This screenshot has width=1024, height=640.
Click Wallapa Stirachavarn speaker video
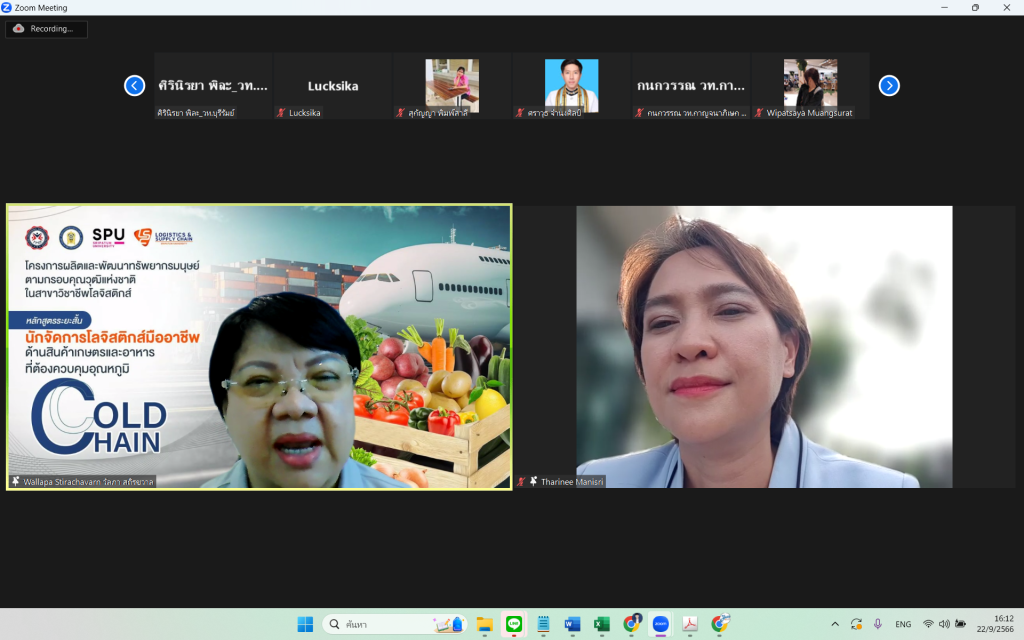pyautogui.click(x=259, y=347)
